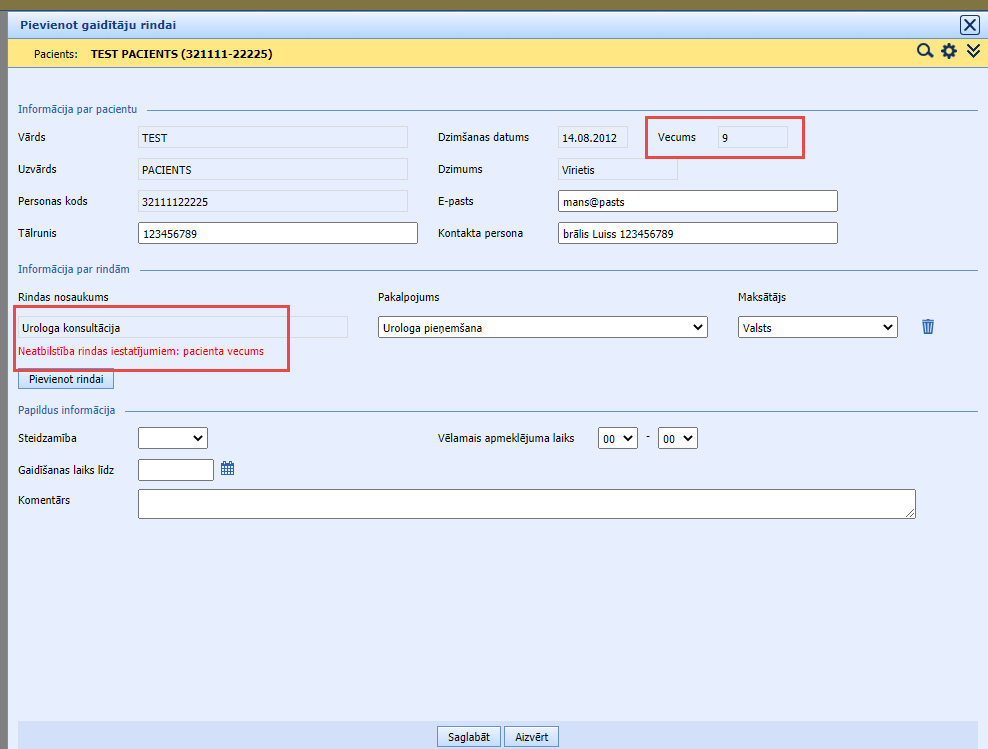Open the Maksātājs dropdown showing Valsts
Viewport: 988px width, 749px height.
(817, 327)
